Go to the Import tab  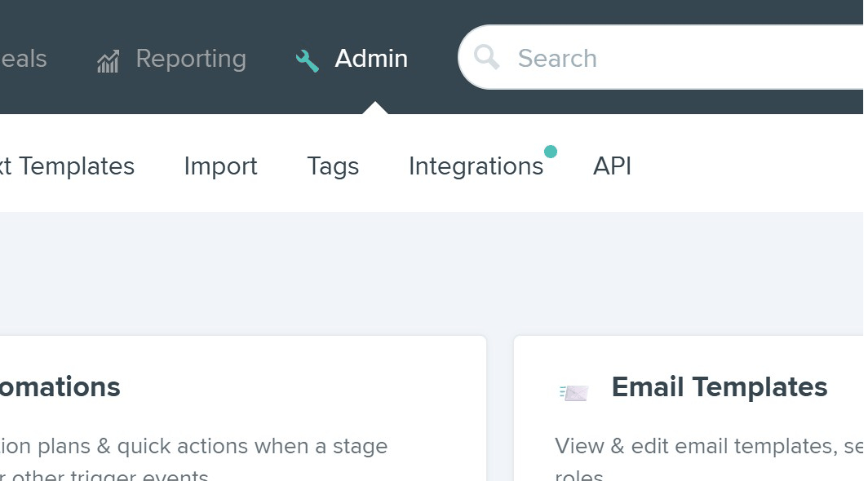[x=220, y=166]
